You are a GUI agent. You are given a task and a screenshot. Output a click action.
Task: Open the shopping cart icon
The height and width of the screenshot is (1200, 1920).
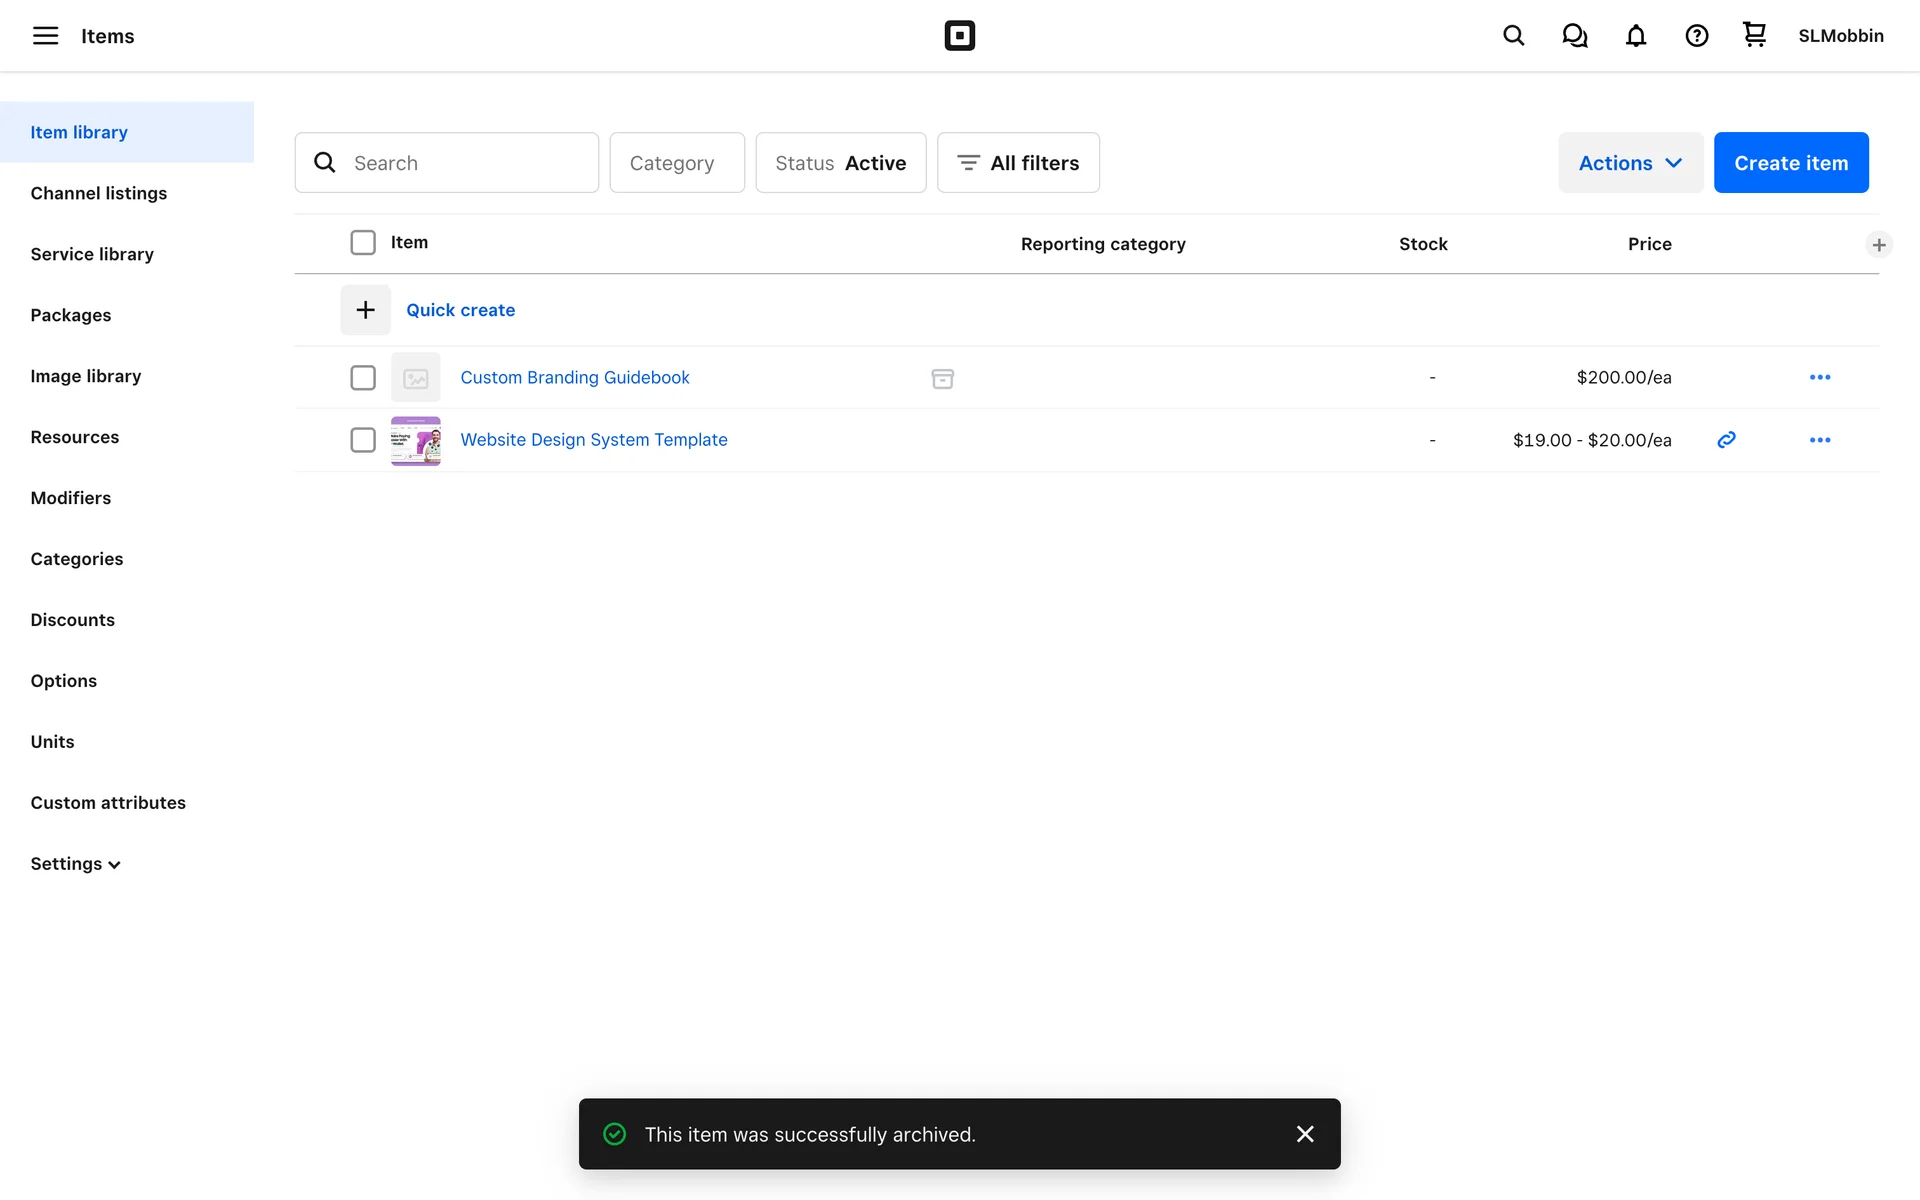(1754, 35)
